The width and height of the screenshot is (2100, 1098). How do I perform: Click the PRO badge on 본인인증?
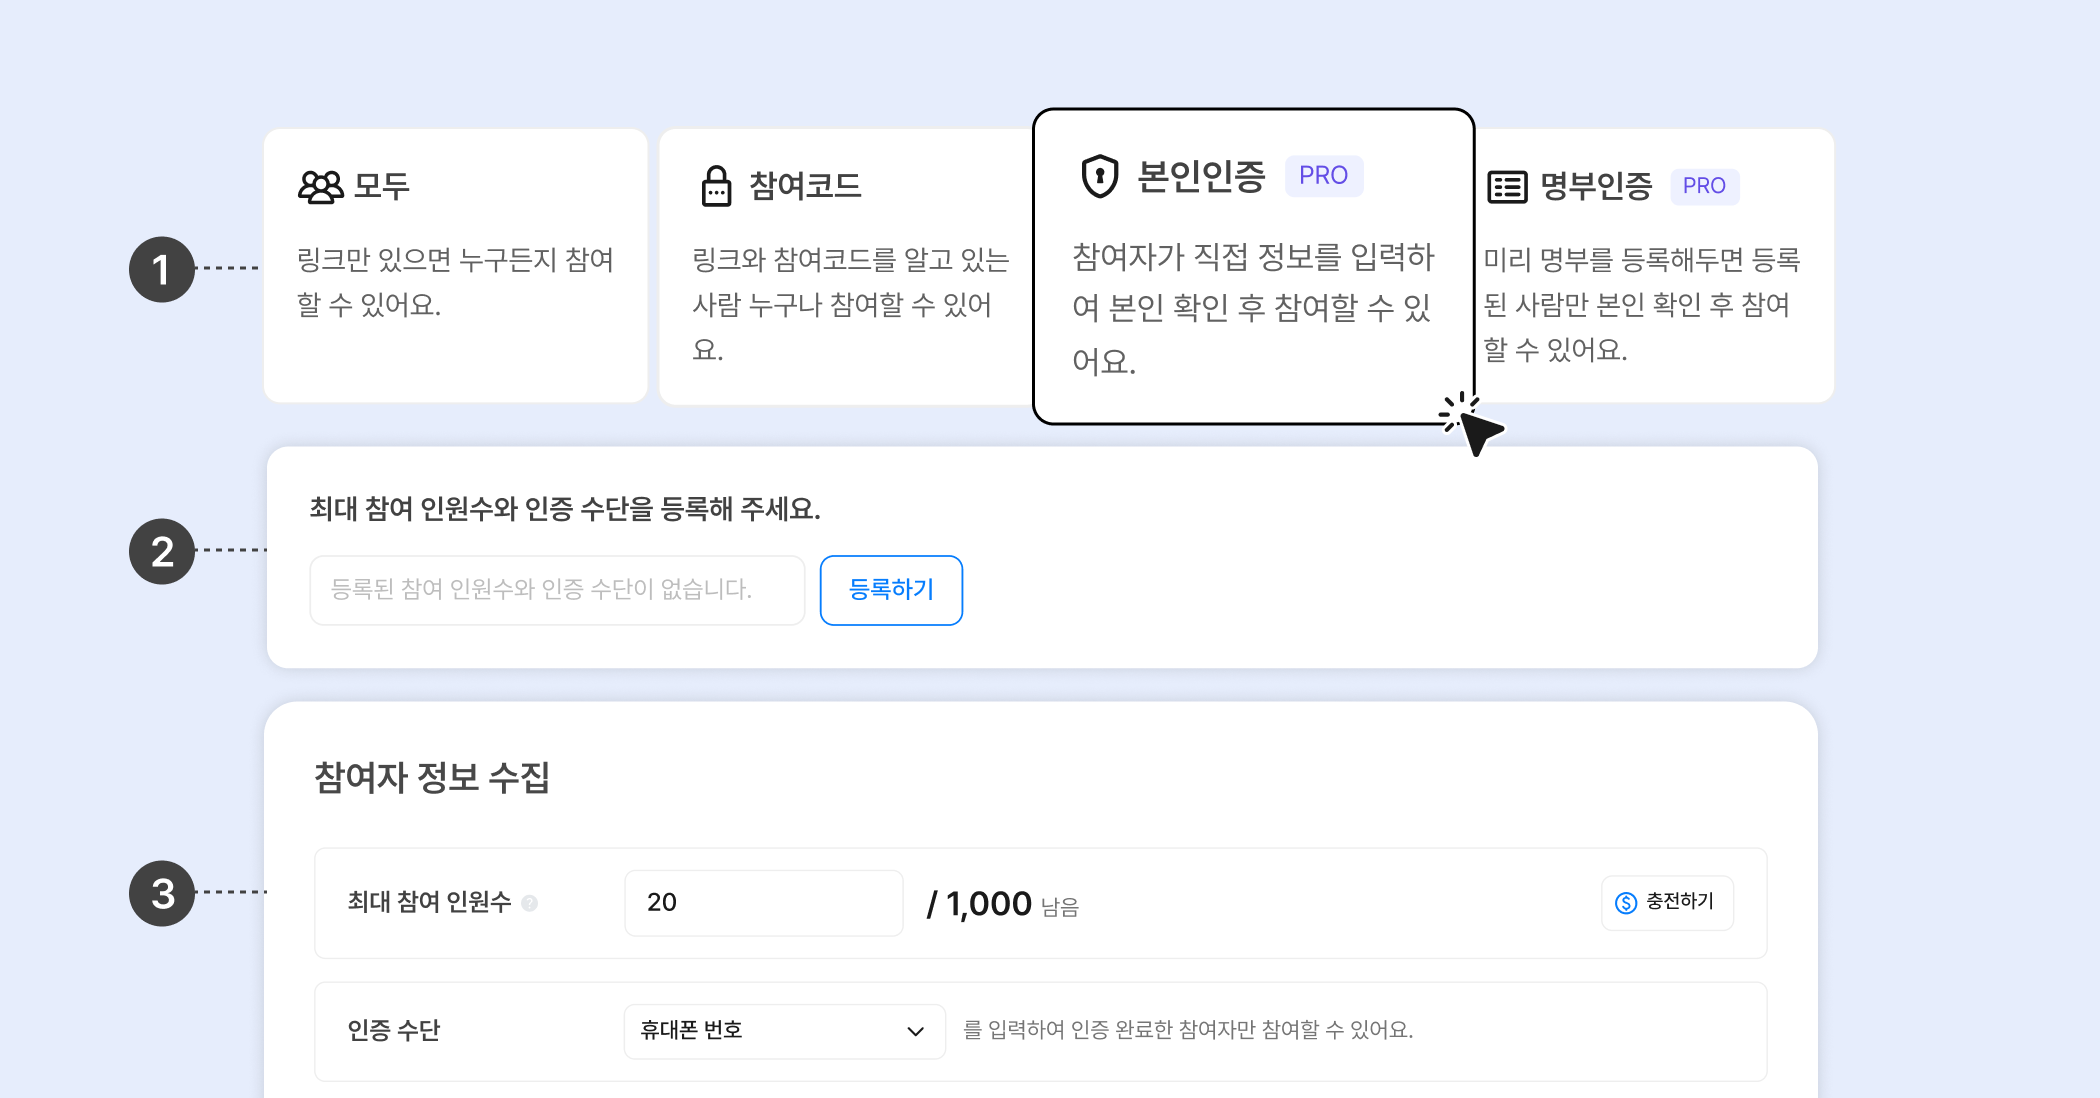1323,176
